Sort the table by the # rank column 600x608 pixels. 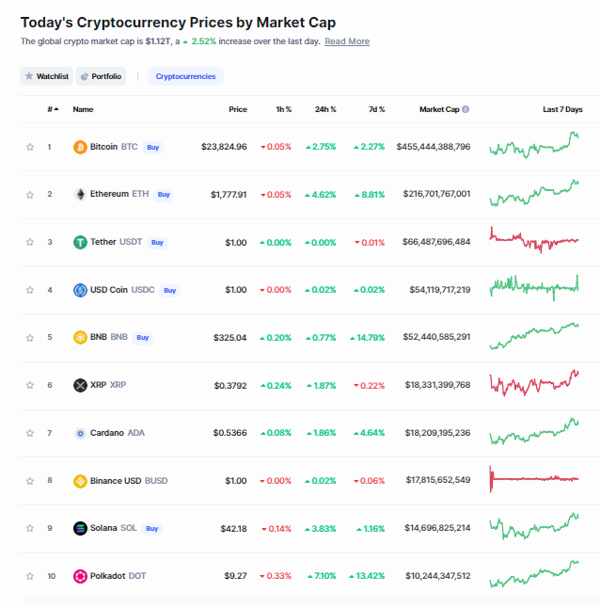pos(51,109)
